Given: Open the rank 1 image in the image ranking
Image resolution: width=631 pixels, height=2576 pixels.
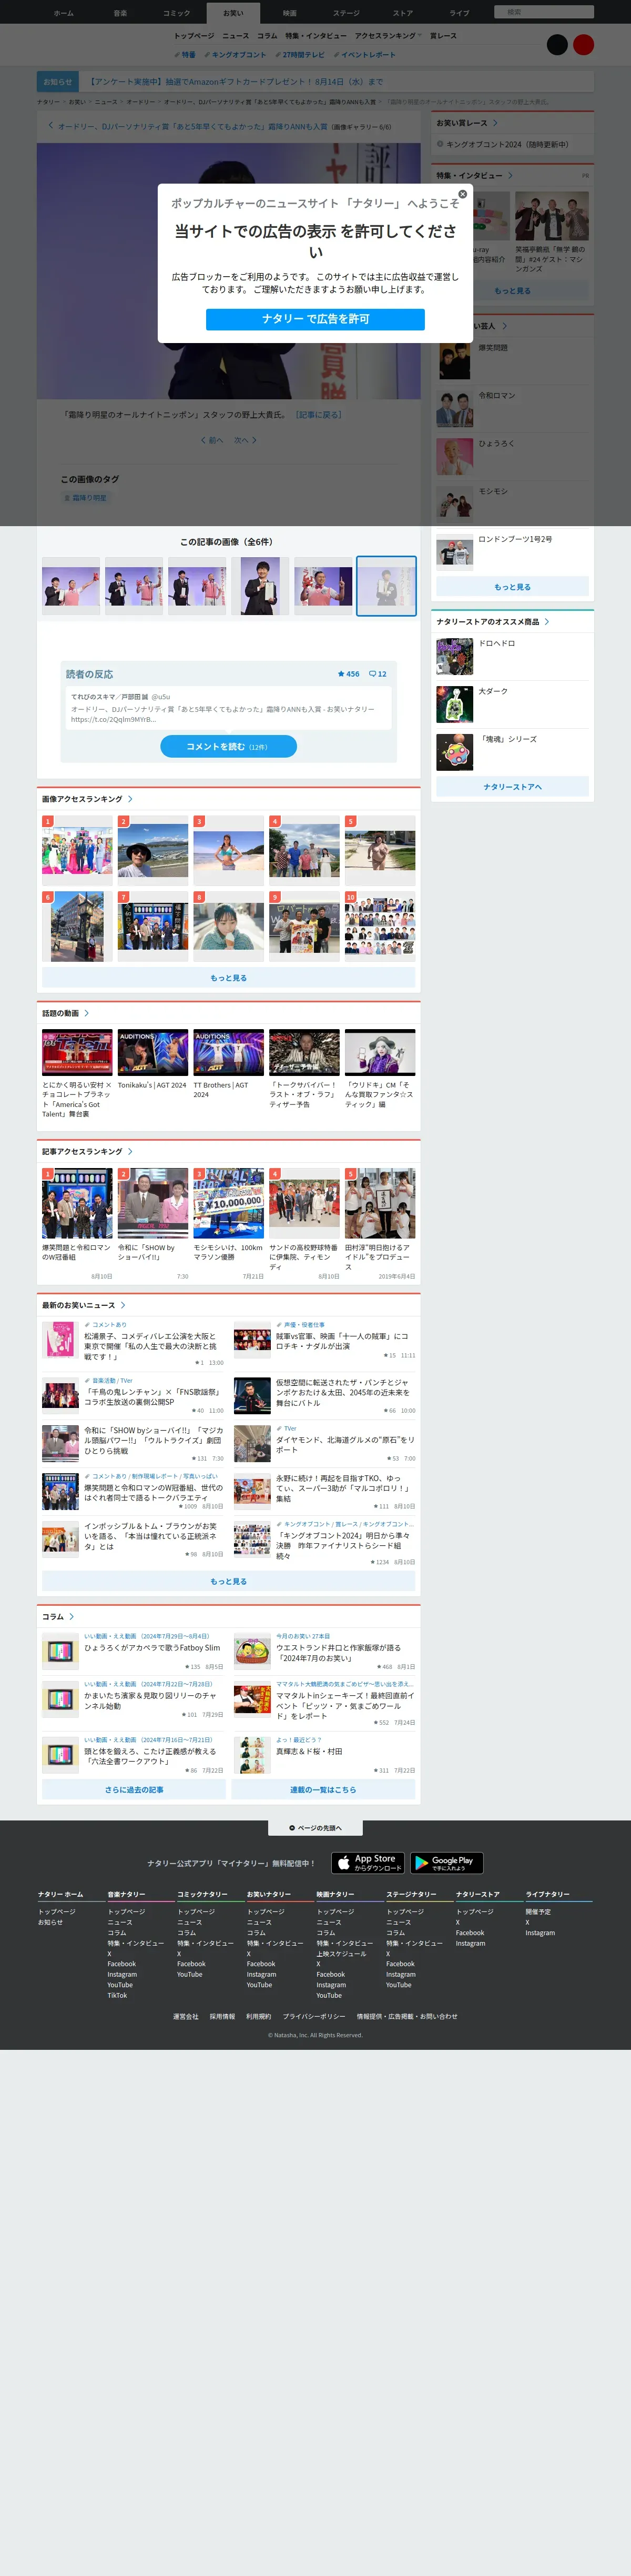Looking at the screenshot, I should (x=77, y=851).
